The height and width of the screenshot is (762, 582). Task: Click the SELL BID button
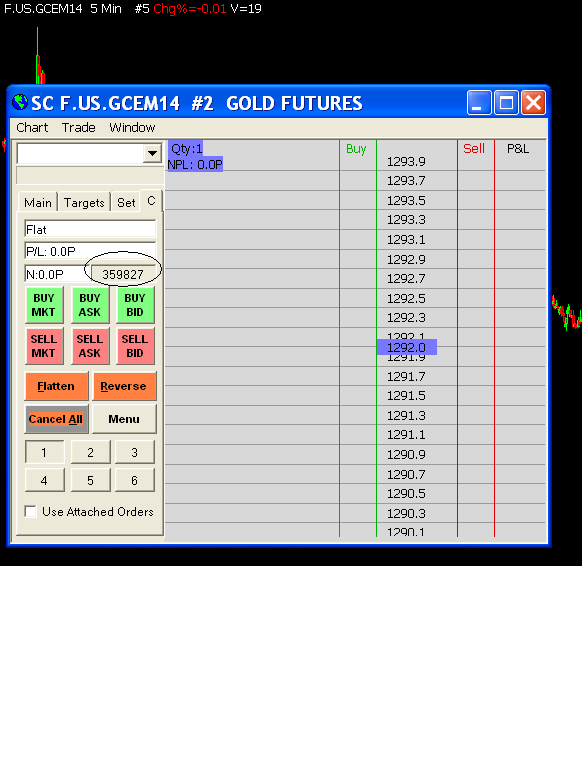click(x=135, y=346)
